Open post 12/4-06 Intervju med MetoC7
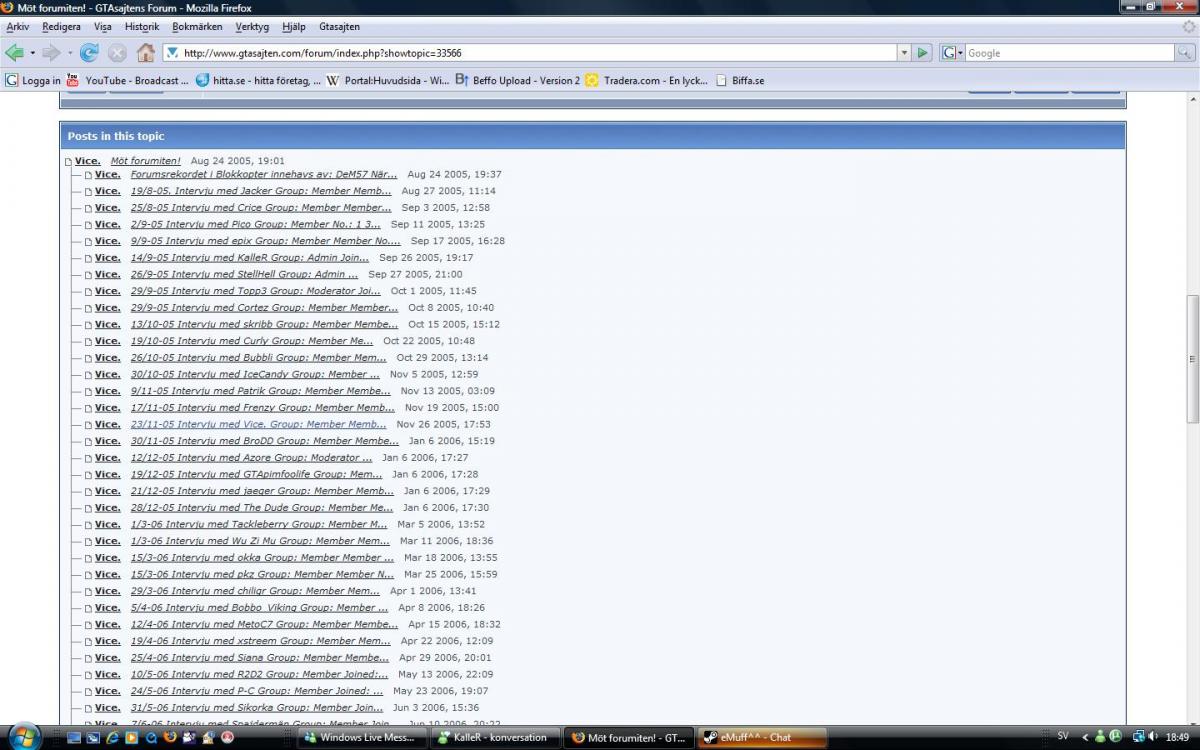Viewport: 1200px width, 750px height. click(x=264, y=624)
